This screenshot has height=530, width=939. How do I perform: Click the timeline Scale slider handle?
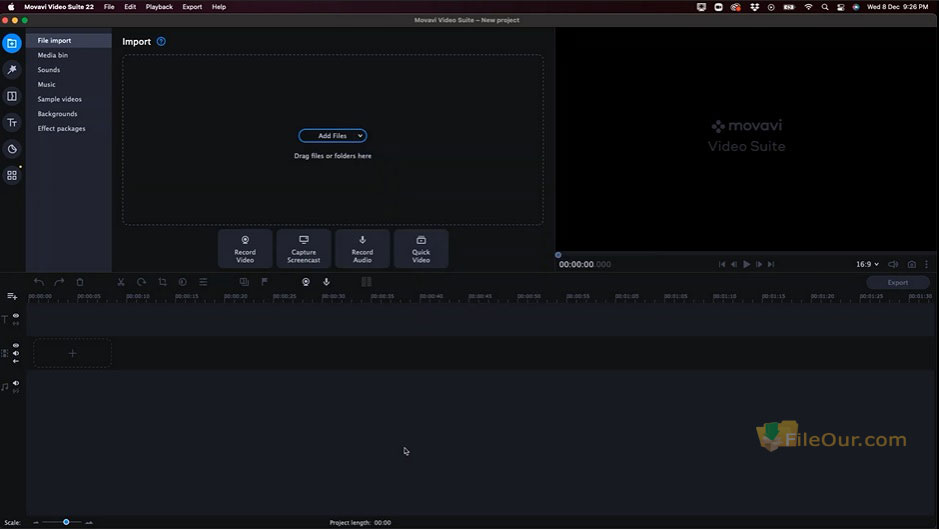[66, 522]
